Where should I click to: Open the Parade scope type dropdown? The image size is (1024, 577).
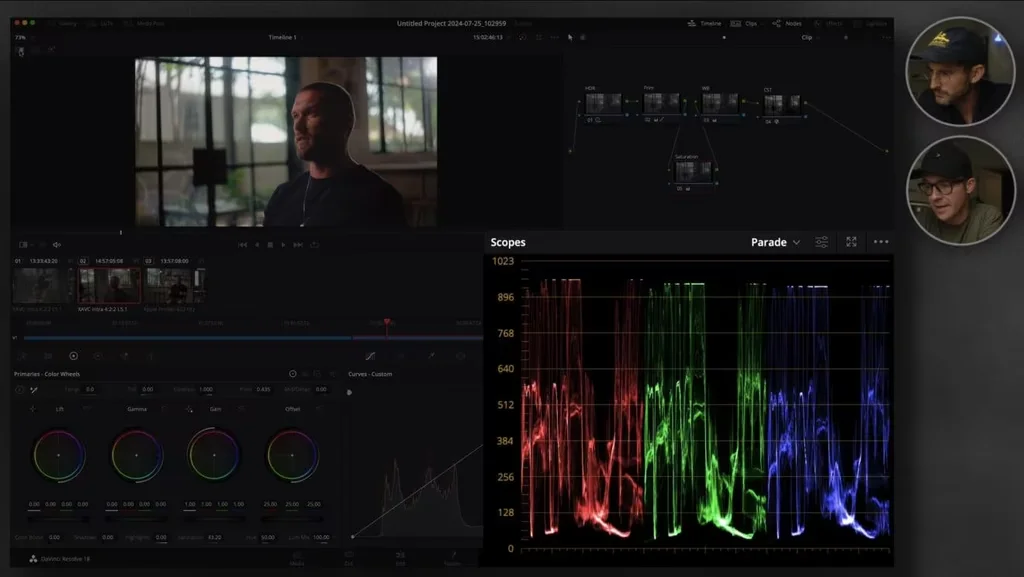point(776,242)
